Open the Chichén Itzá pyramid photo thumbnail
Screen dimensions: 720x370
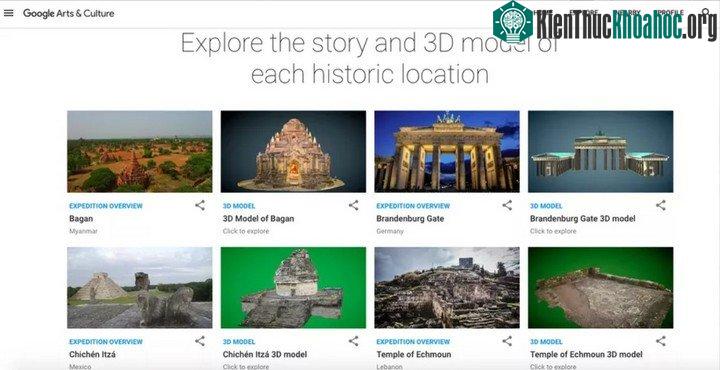click(140, 287)
